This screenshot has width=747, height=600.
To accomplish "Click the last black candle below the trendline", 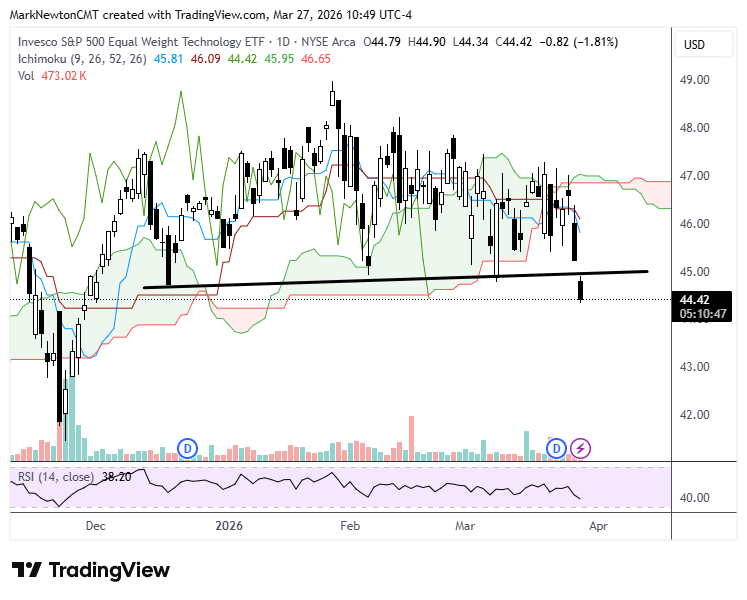I will (582, 290).
